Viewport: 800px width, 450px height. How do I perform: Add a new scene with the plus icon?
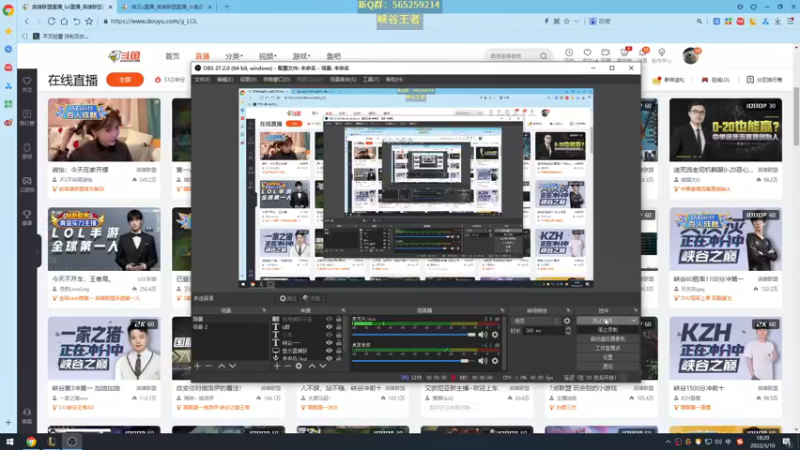pos(197,366)
